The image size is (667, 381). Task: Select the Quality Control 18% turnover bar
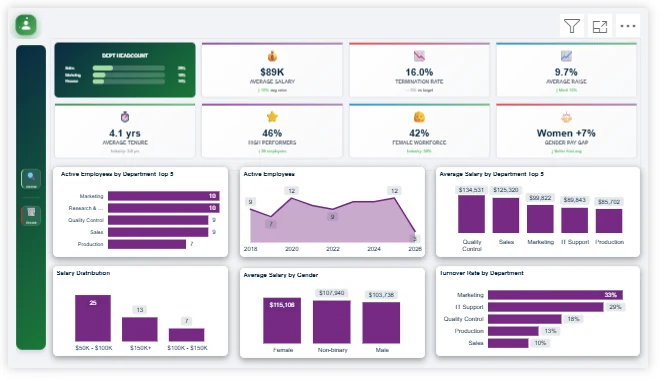[525, 319]
